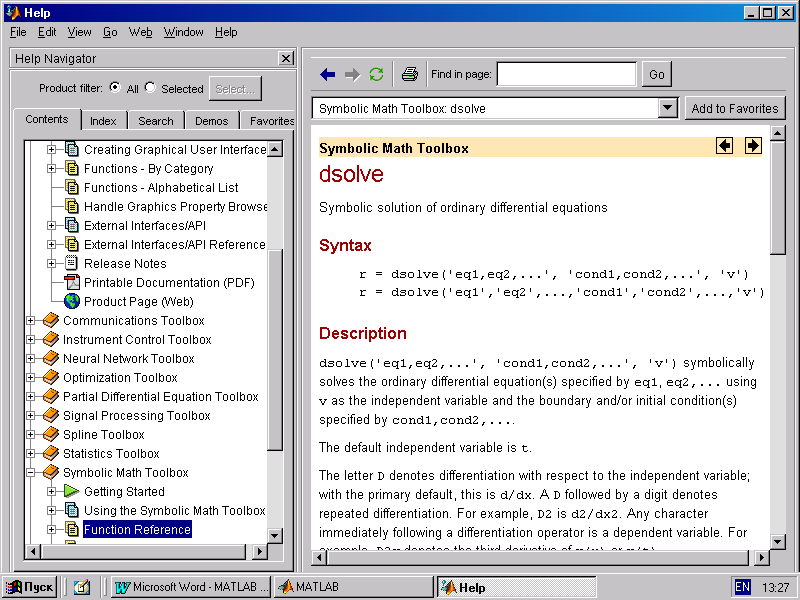Click the contents tree scroll down arrow
Viewport: 800px width, 600px height.
(x=275, y=536)
